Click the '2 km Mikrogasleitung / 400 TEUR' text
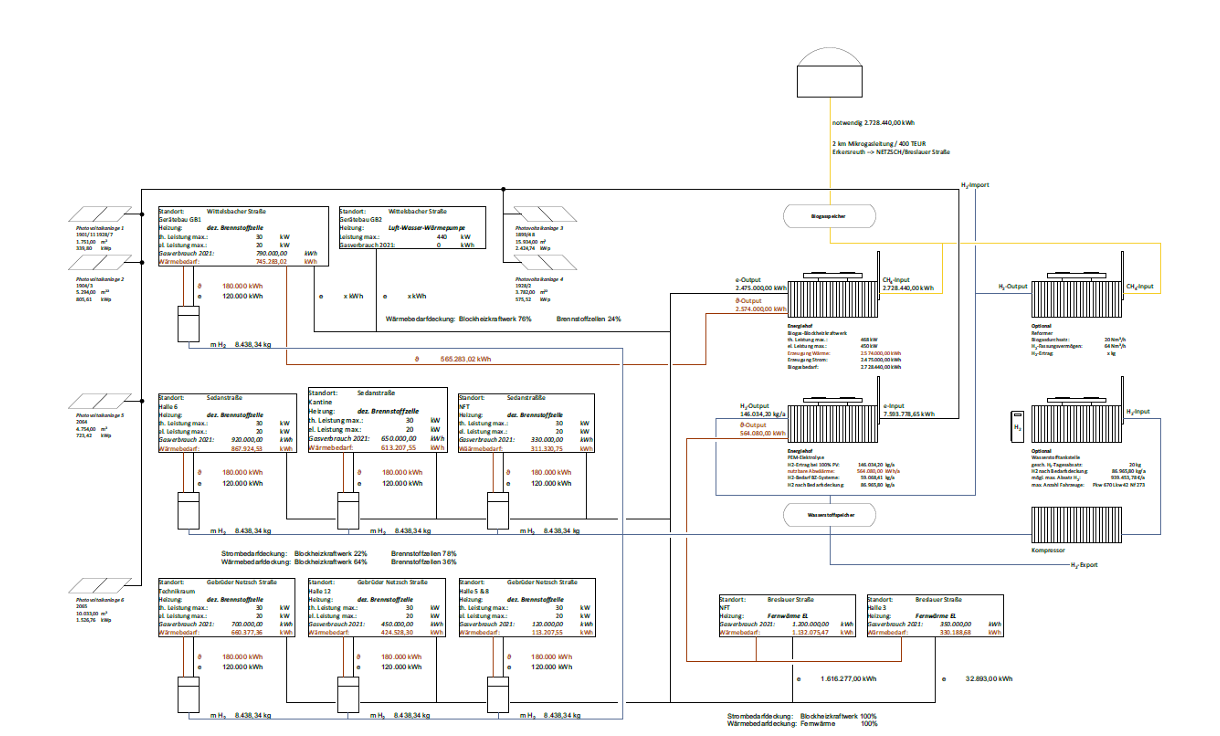The height and width of the screenshot is (736, 1220). click(877, 143)
